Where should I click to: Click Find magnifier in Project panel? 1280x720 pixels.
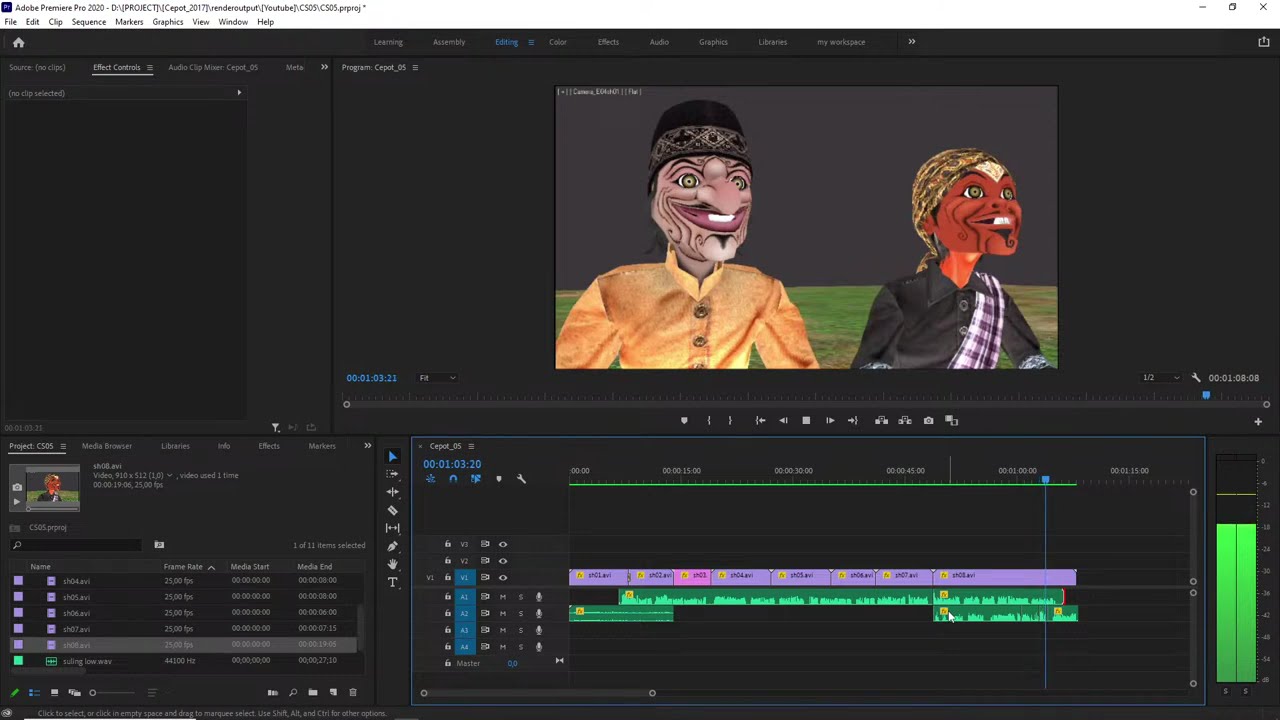point(292,692)
